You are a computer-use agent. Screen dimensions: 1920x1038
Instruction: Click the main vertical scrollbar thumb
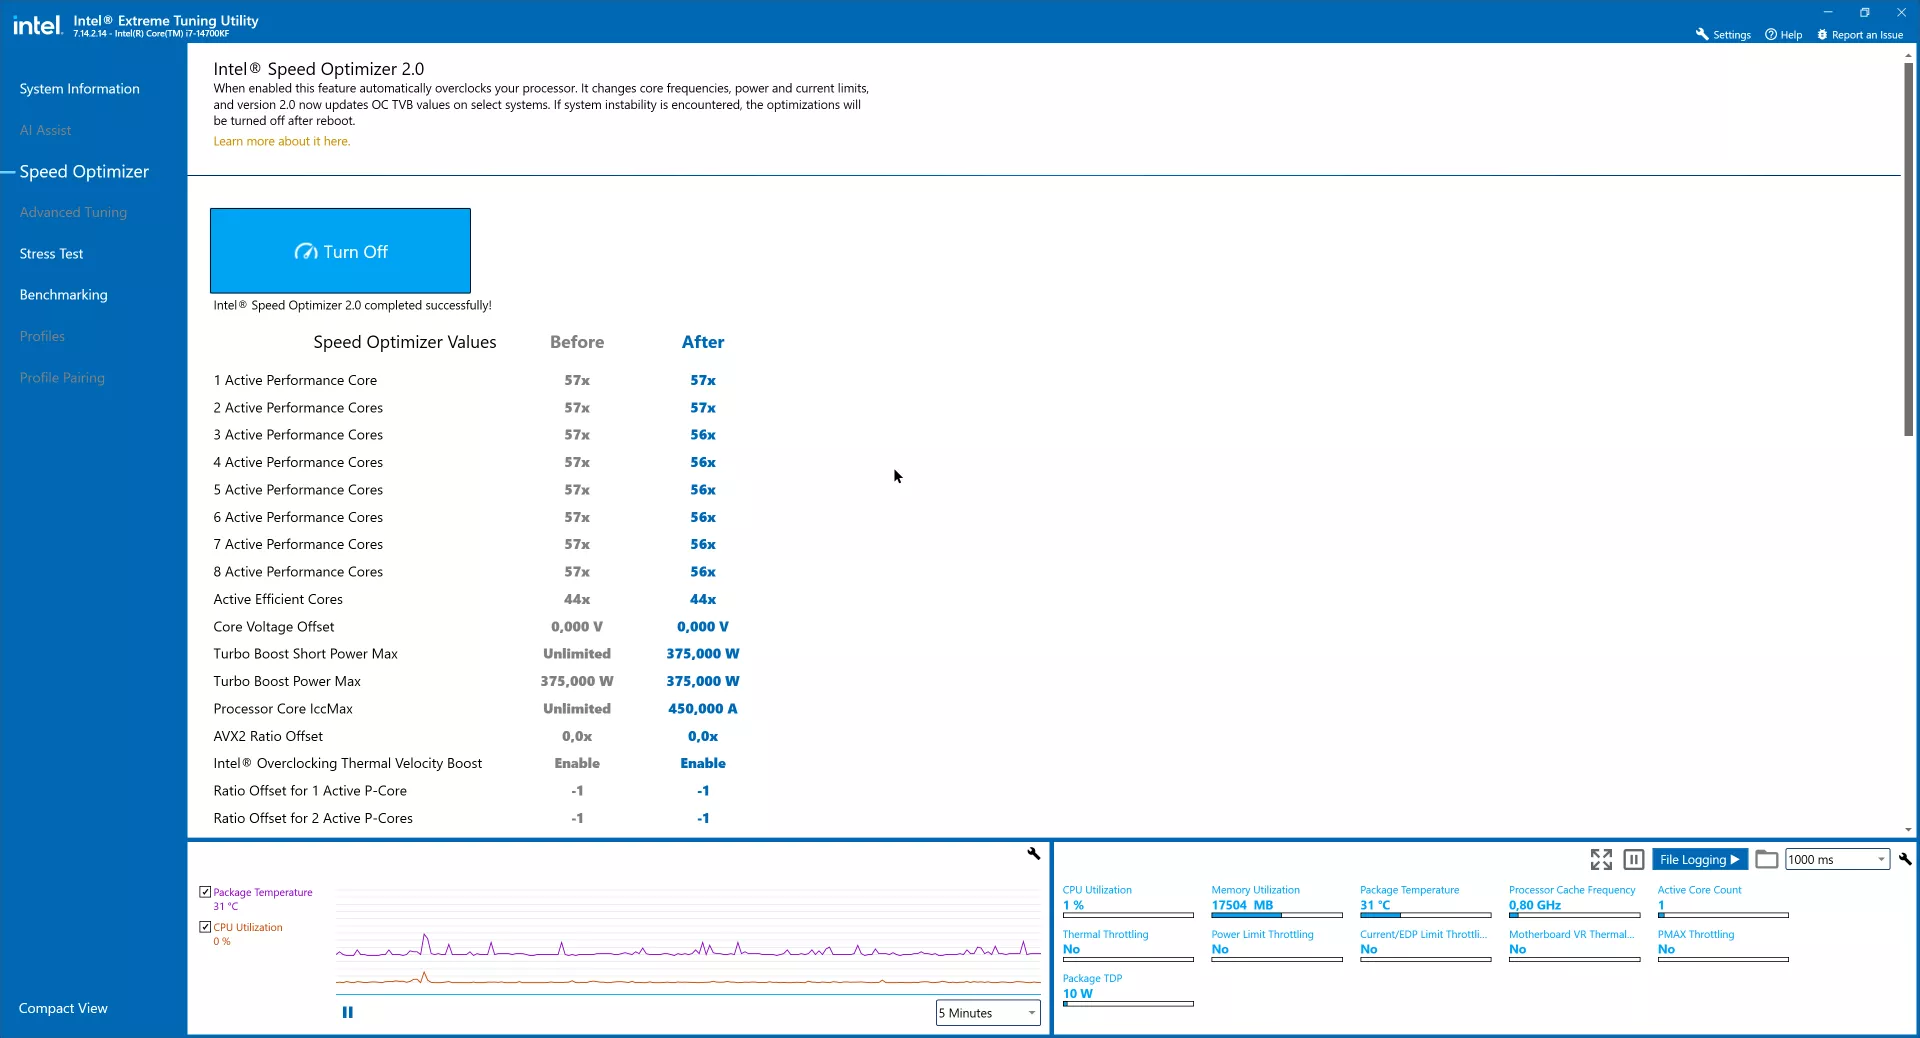pyautogui.click(x=1908, y=250)
